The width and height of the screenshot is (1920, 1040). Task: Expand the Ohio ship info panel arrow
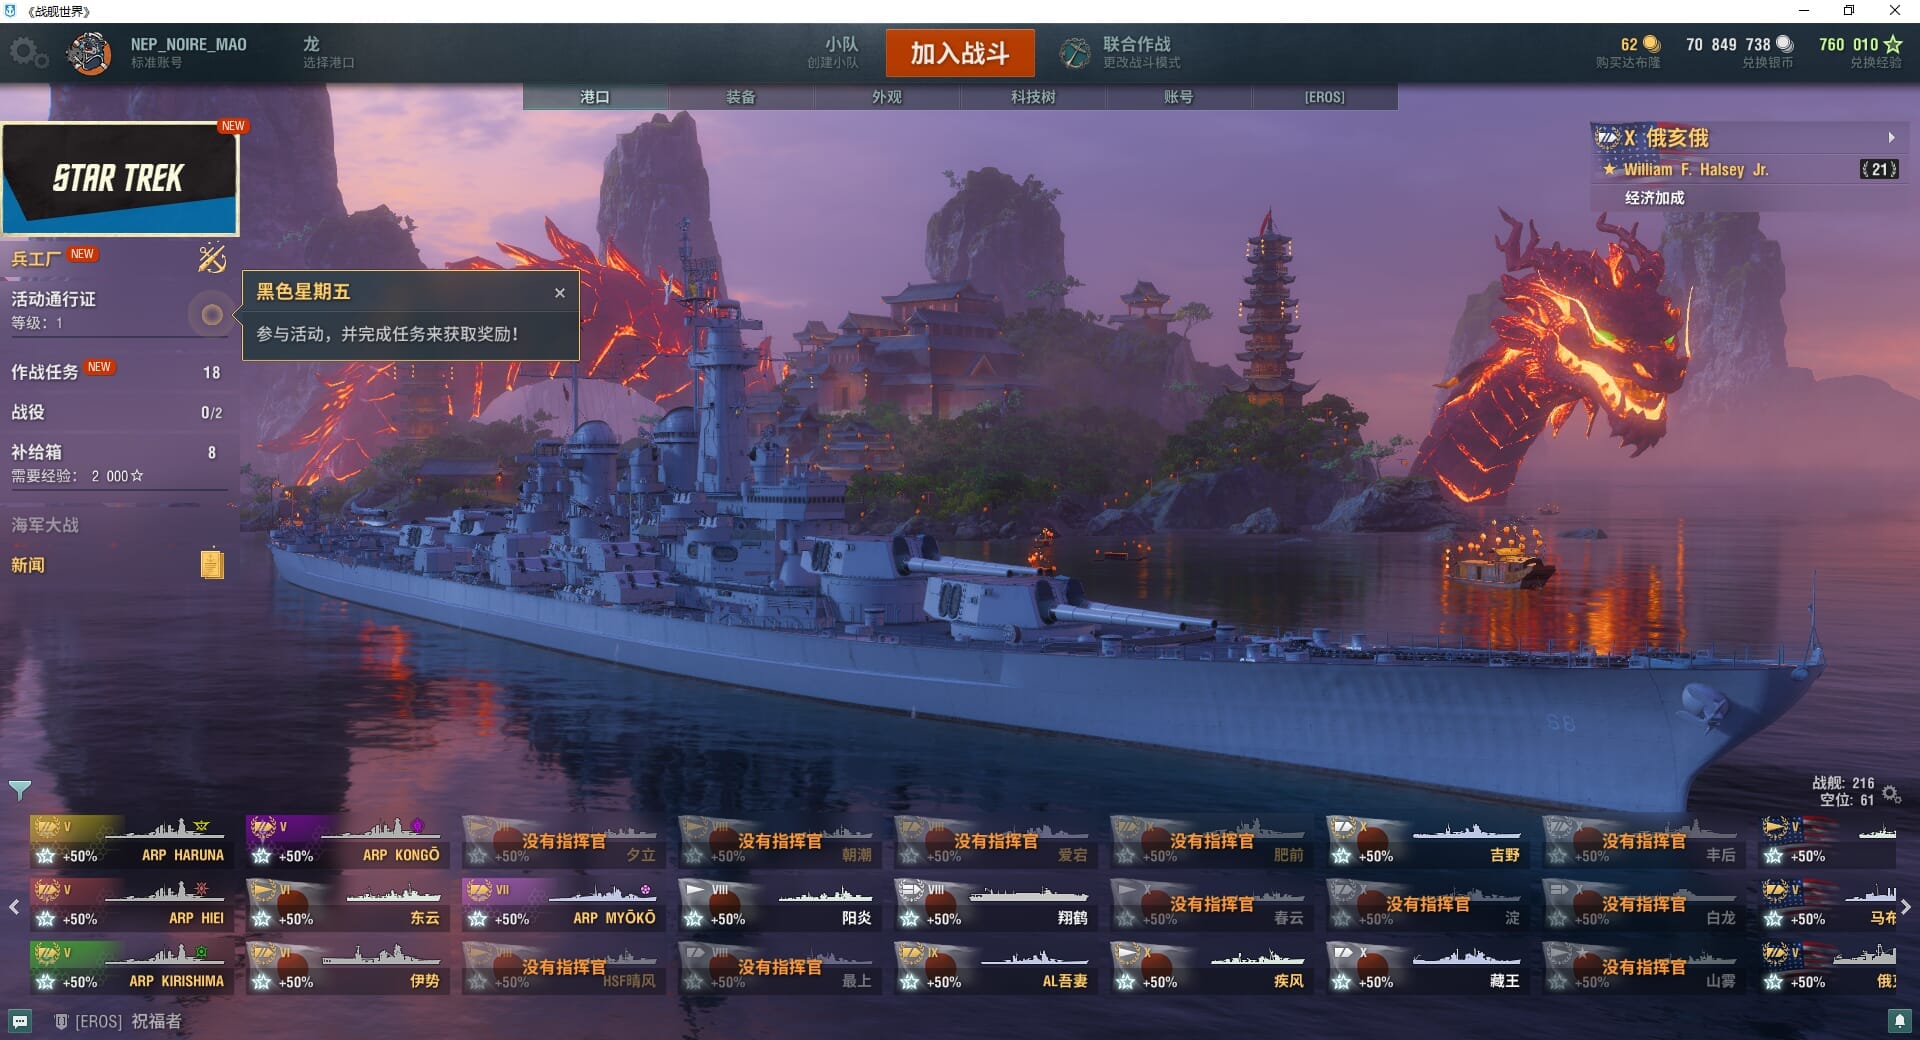(x=1891, y=138)
